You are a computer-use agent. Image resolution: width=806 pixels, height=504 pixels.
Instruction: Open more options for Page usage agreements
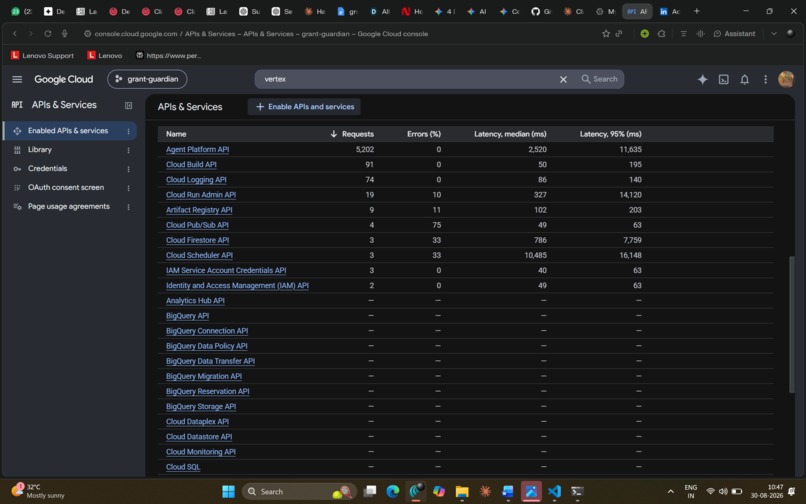[129, 207]
